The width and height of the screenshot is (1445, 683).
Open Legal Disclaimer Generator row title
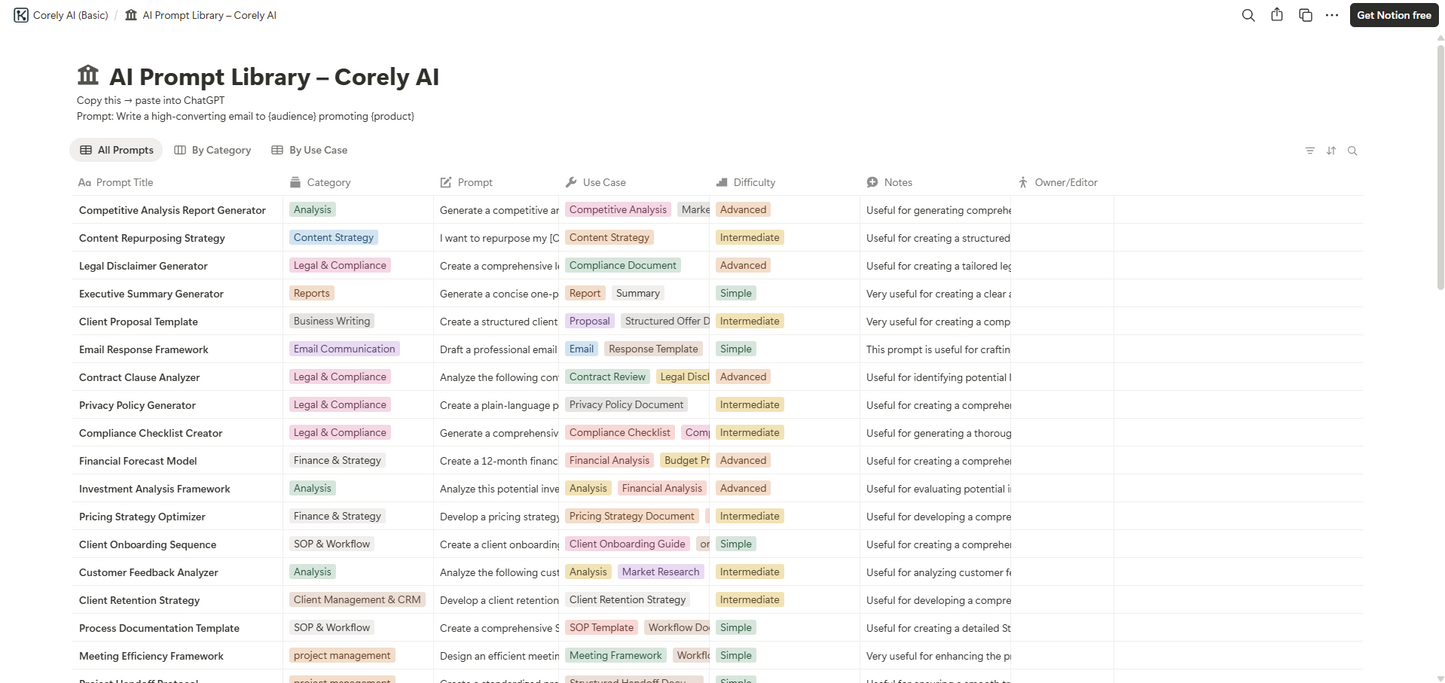coord(143,266)
